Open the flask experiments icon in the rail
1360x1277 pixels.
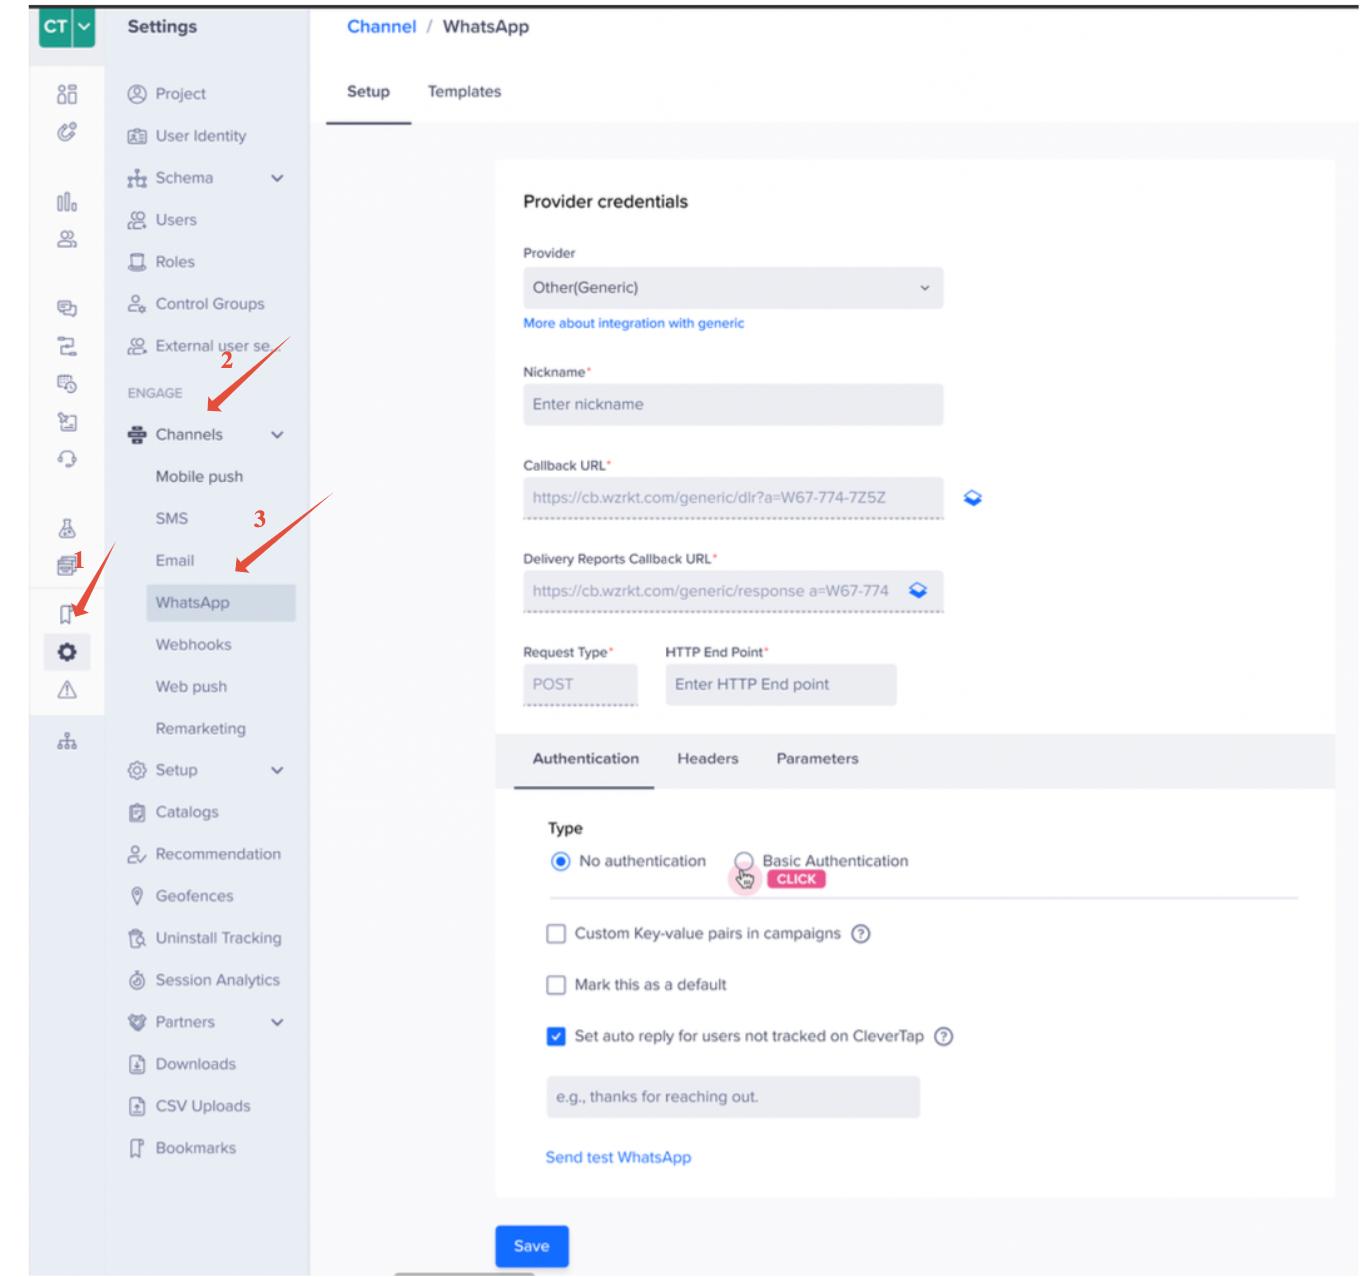pos(67,528)
